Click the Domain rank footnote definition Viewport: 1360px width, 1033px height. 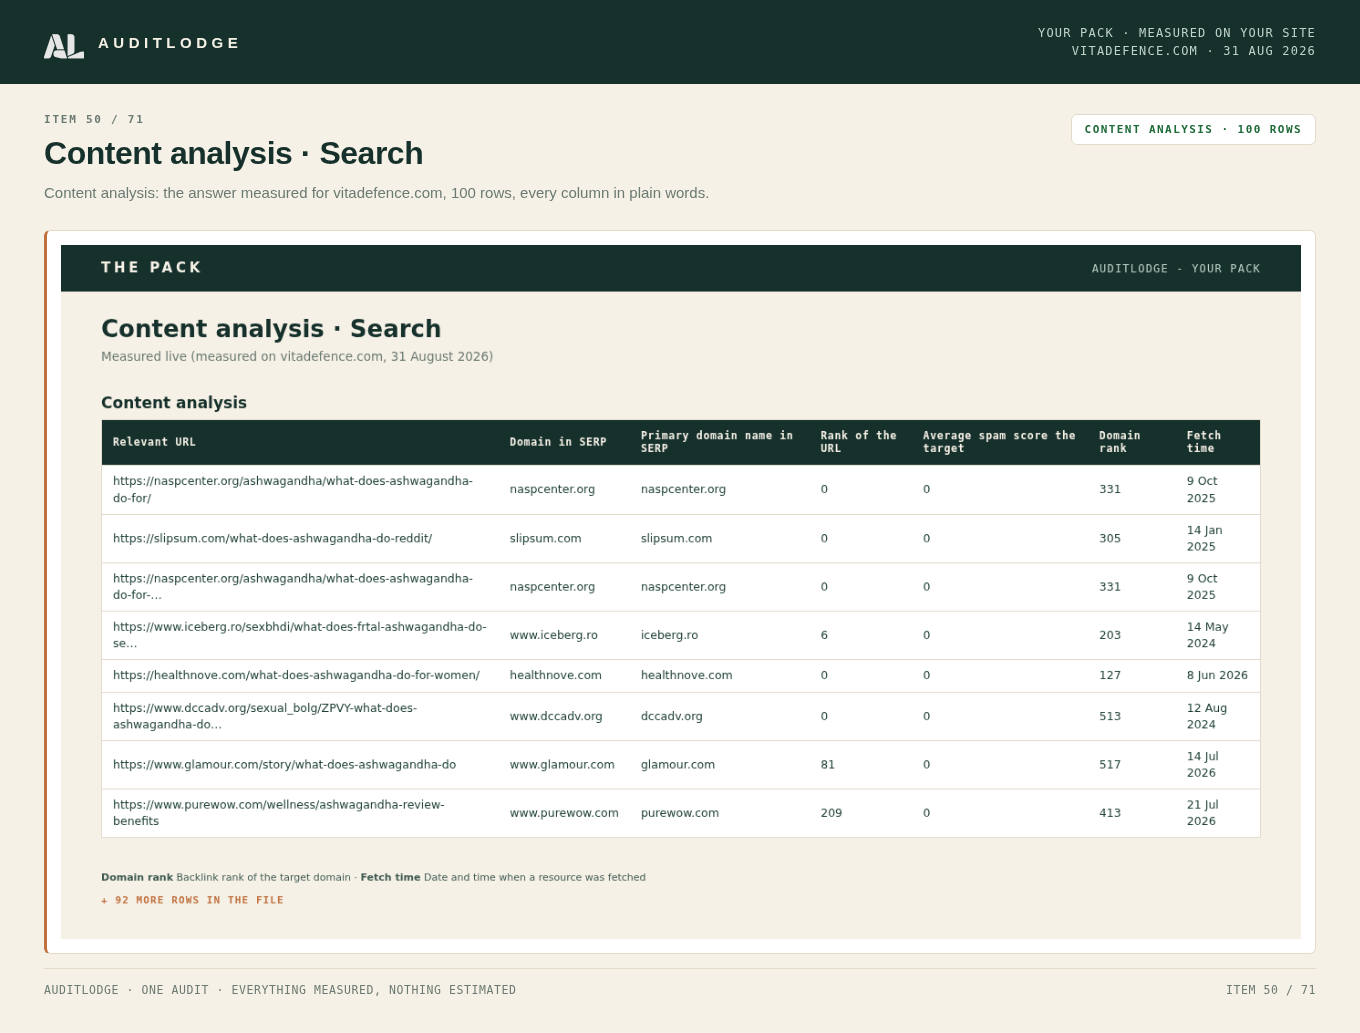click(226, 877)
